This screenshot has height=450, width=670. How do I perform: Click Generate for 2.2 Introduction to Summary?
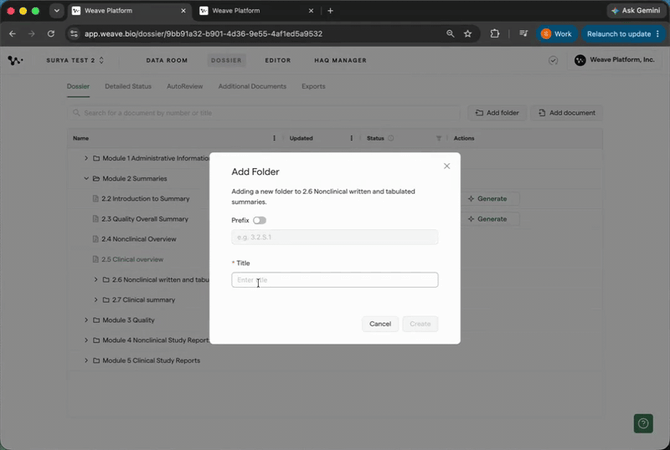(x=488, y=199)
